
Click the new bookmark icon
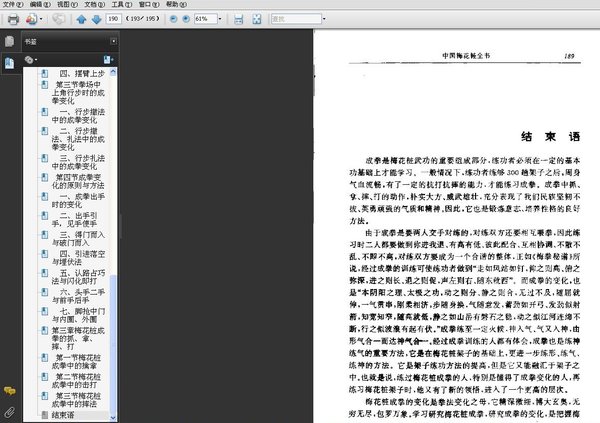point(108,60)
